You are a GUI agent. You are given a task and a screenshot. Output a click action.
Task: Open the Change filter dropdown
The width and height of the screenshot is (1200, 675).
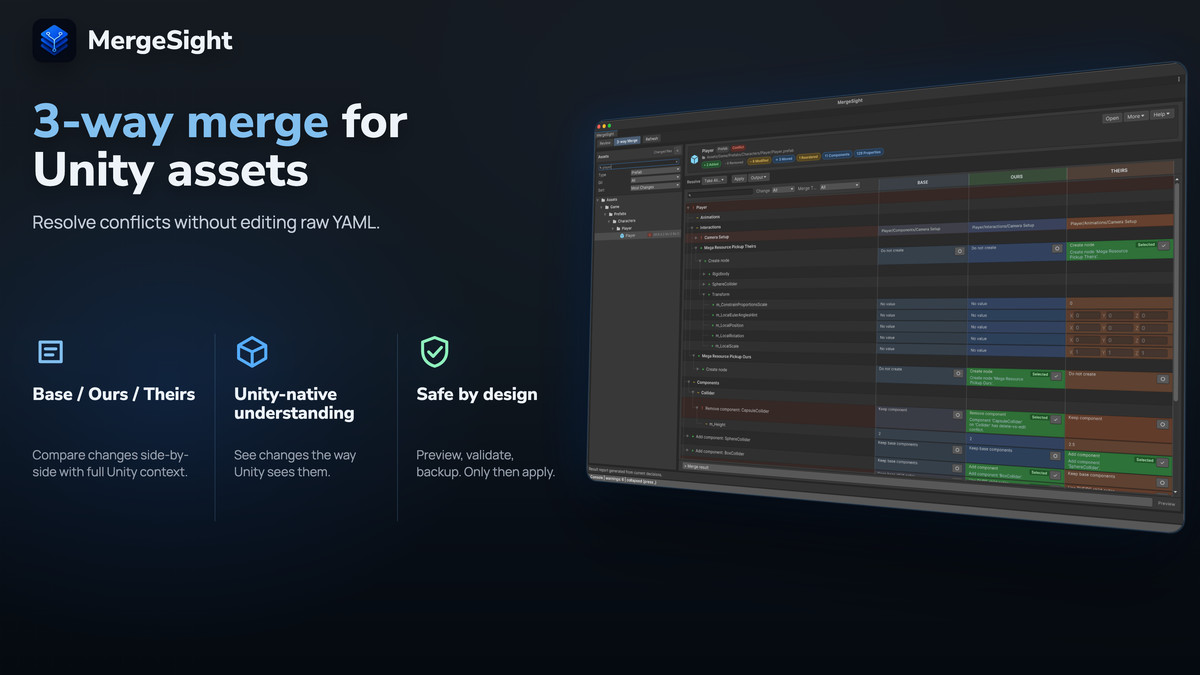point(783,189)
